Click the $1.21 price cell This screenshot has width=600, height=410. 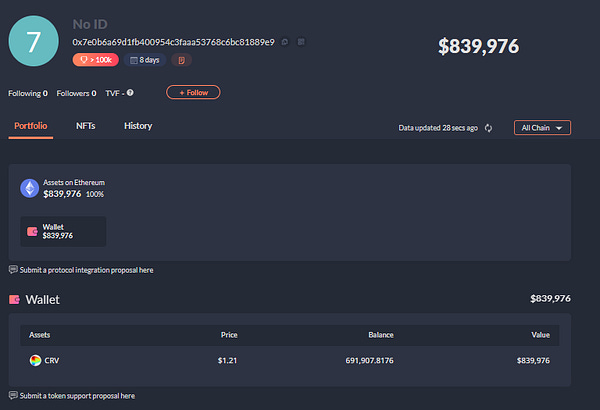click(227, 361)
